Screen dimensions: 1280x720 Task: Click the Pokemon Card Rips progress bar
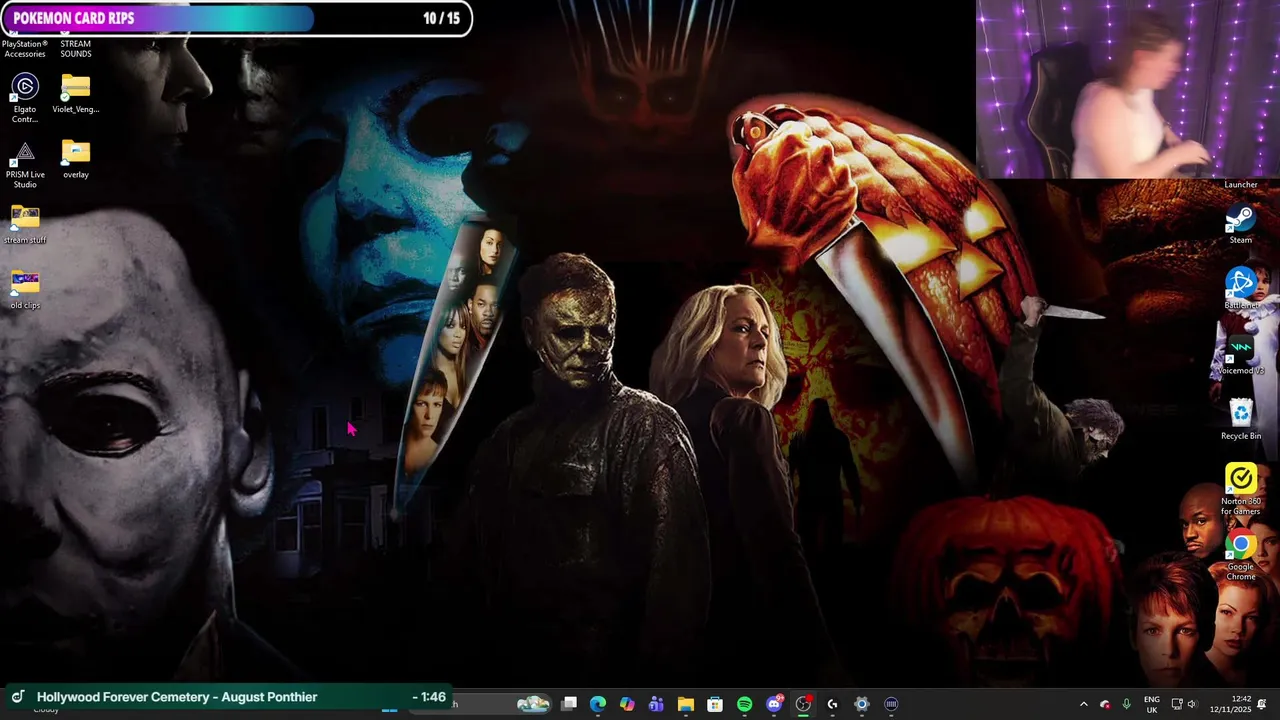pyautogui.click(x=236, y=18)
